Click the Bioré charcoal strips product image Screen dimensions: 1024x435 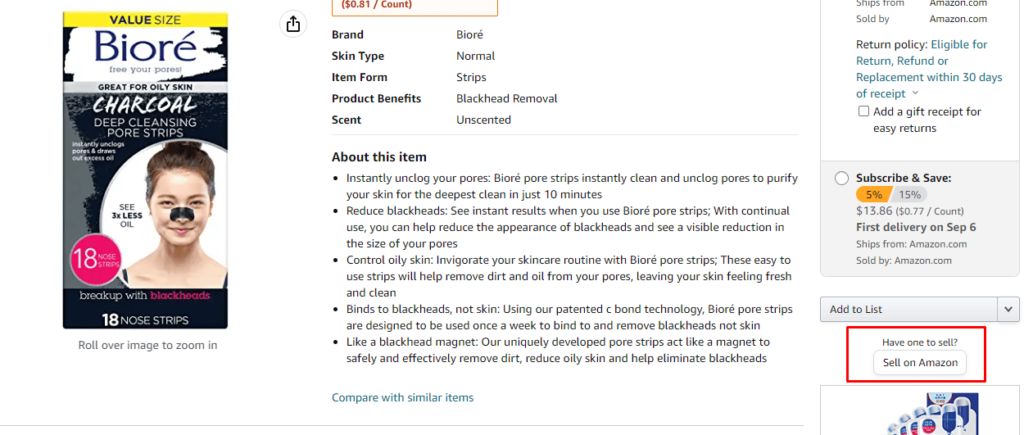145,170
